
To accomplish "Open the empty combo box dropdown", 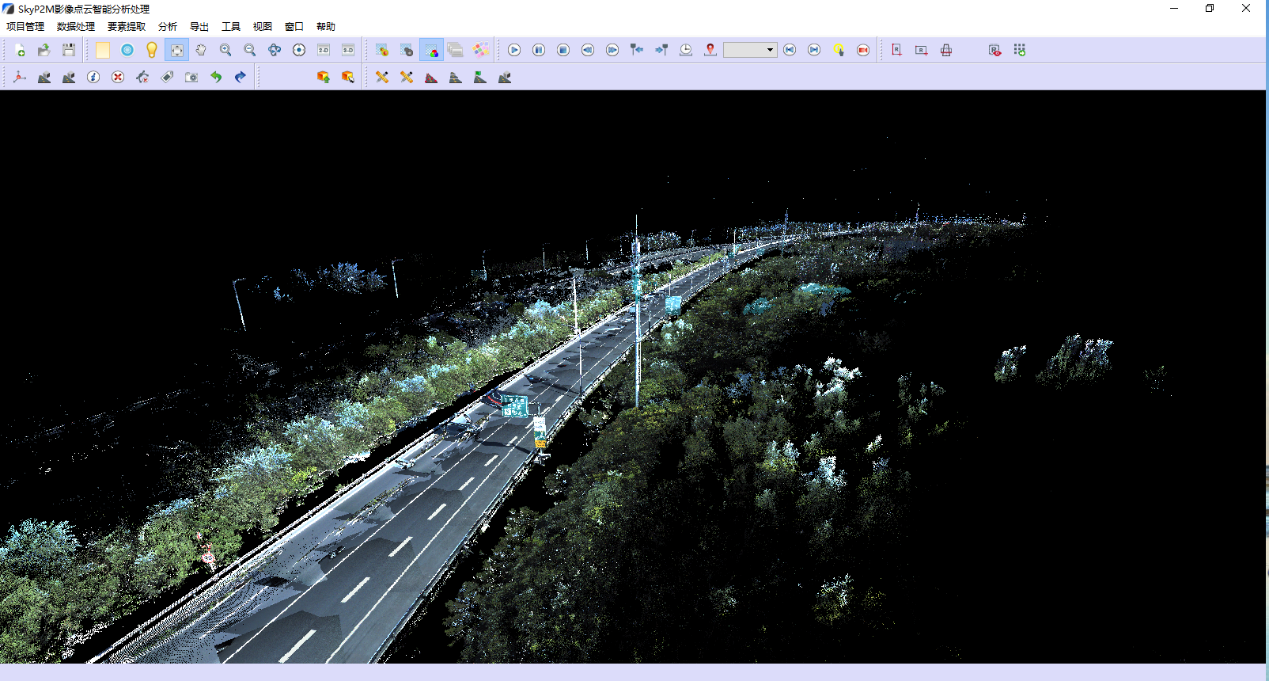I will point(750,50).
